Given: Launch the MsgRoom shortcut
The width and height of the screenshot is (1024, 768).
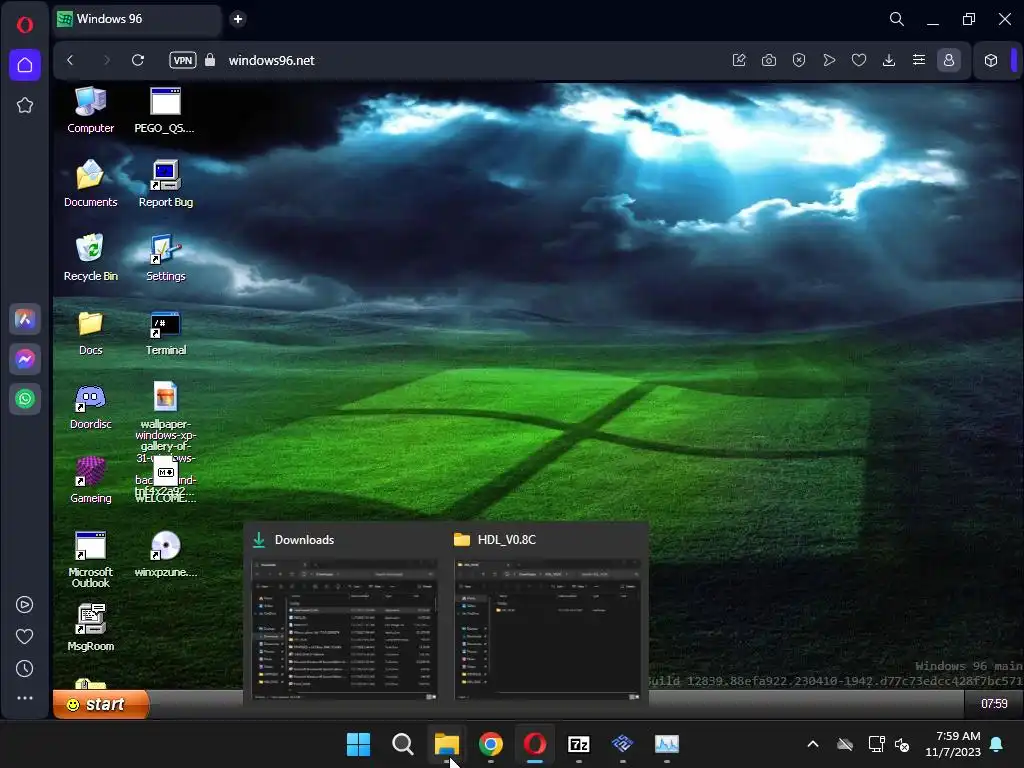Looking at the screenshot, I should click(x=90, y=628).
